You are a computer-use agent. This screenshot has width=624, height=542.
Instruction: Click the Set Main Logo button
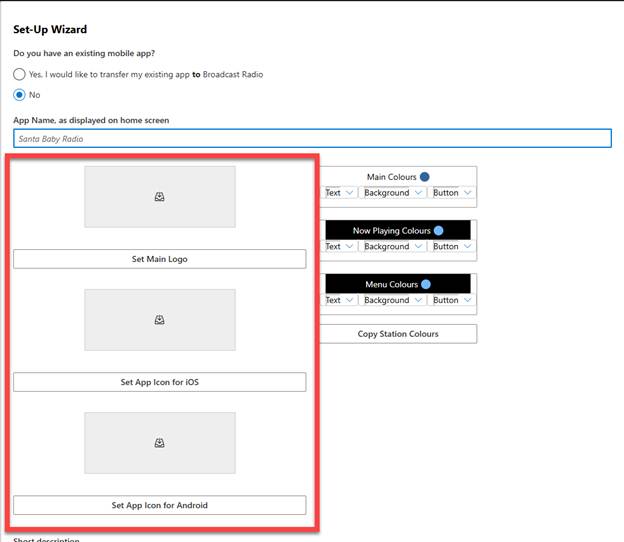coord(160,259)
